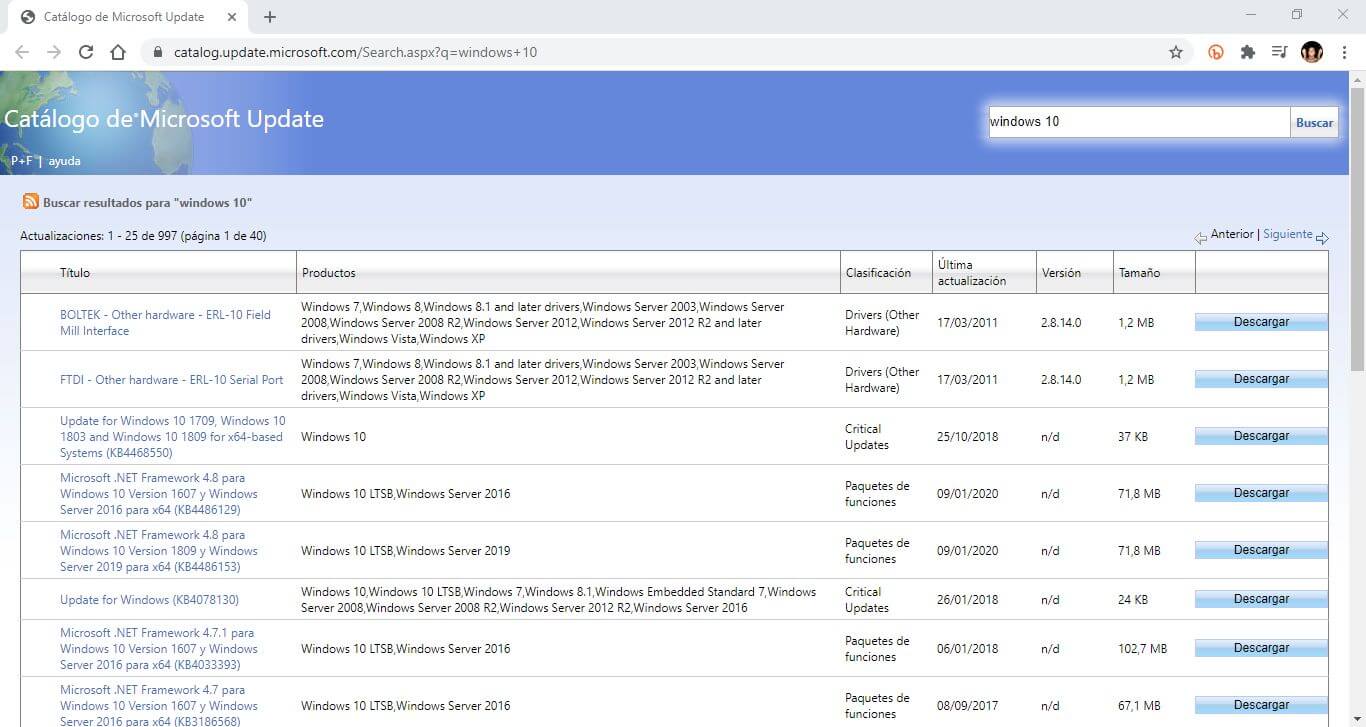Screen dimensions: 1366x727
Task: Sort by Productos column header
Action: (328, 273)
